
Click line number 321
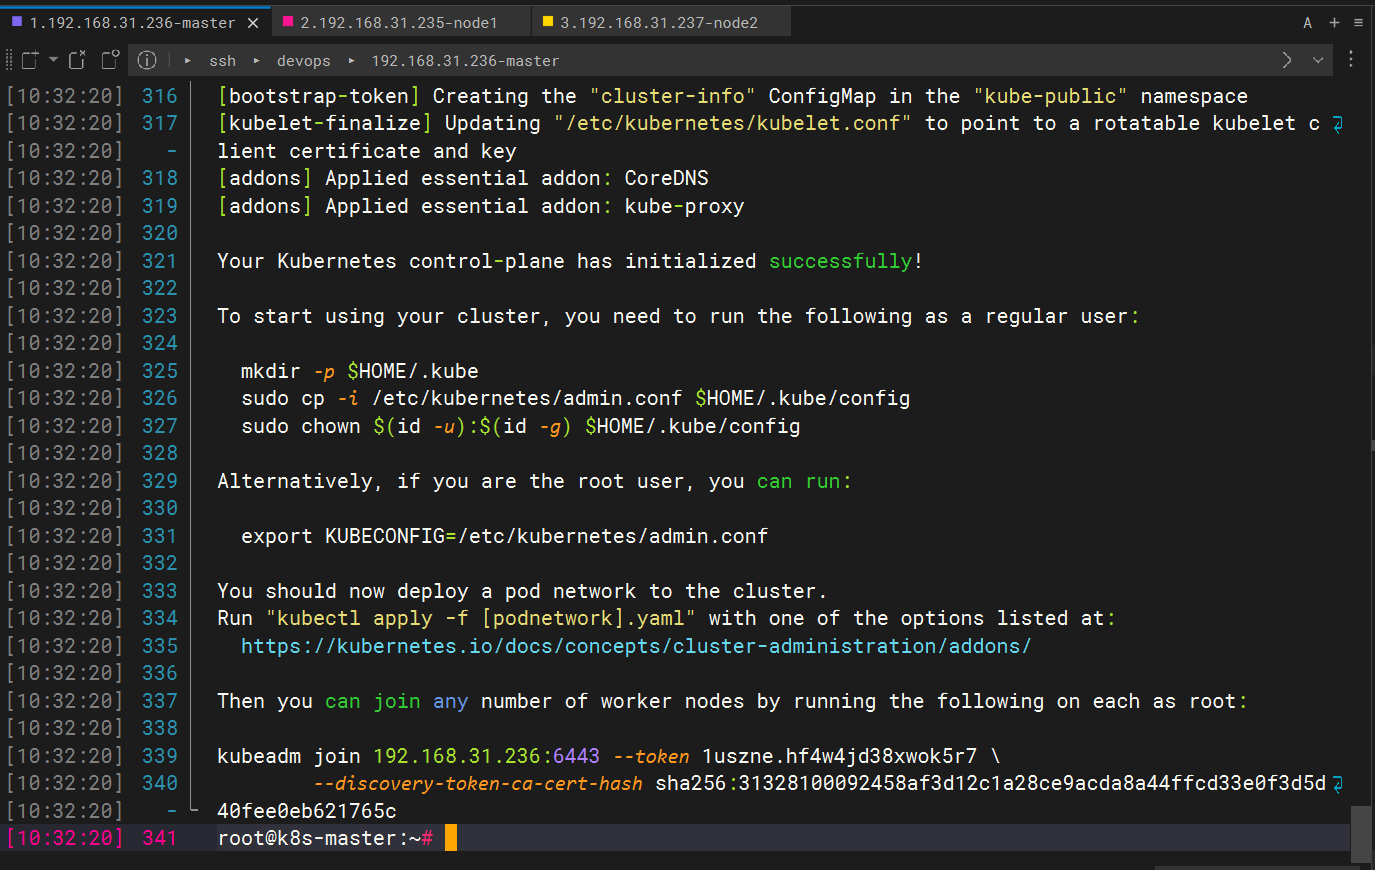160,261
